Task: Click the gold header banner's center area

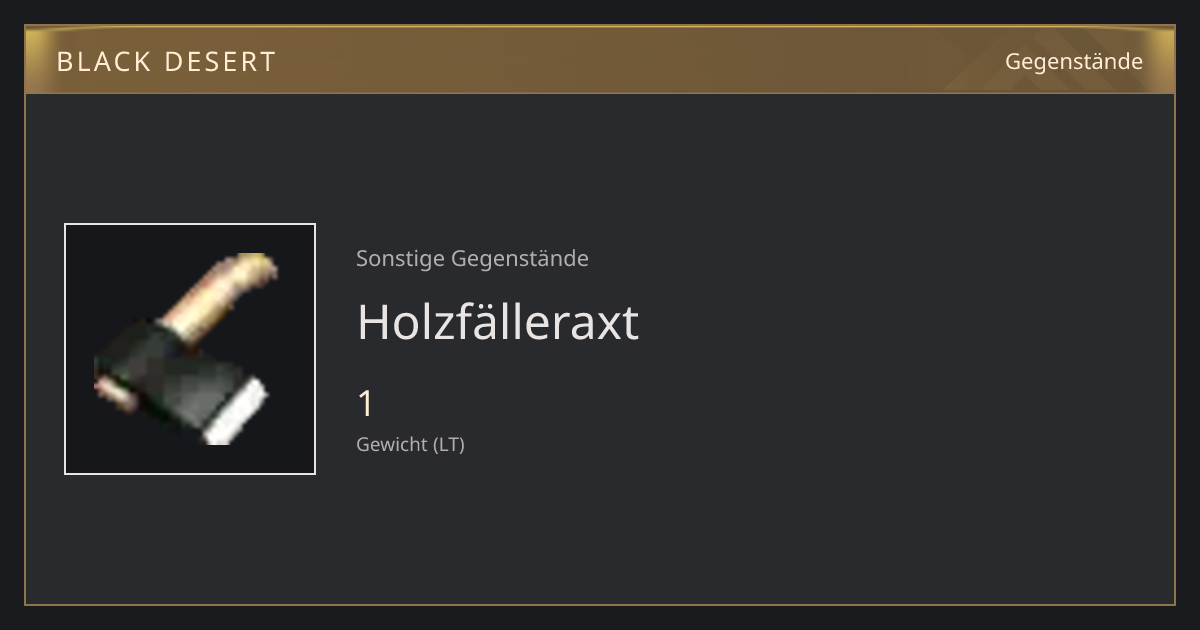Action: click(x=600, y=61)
